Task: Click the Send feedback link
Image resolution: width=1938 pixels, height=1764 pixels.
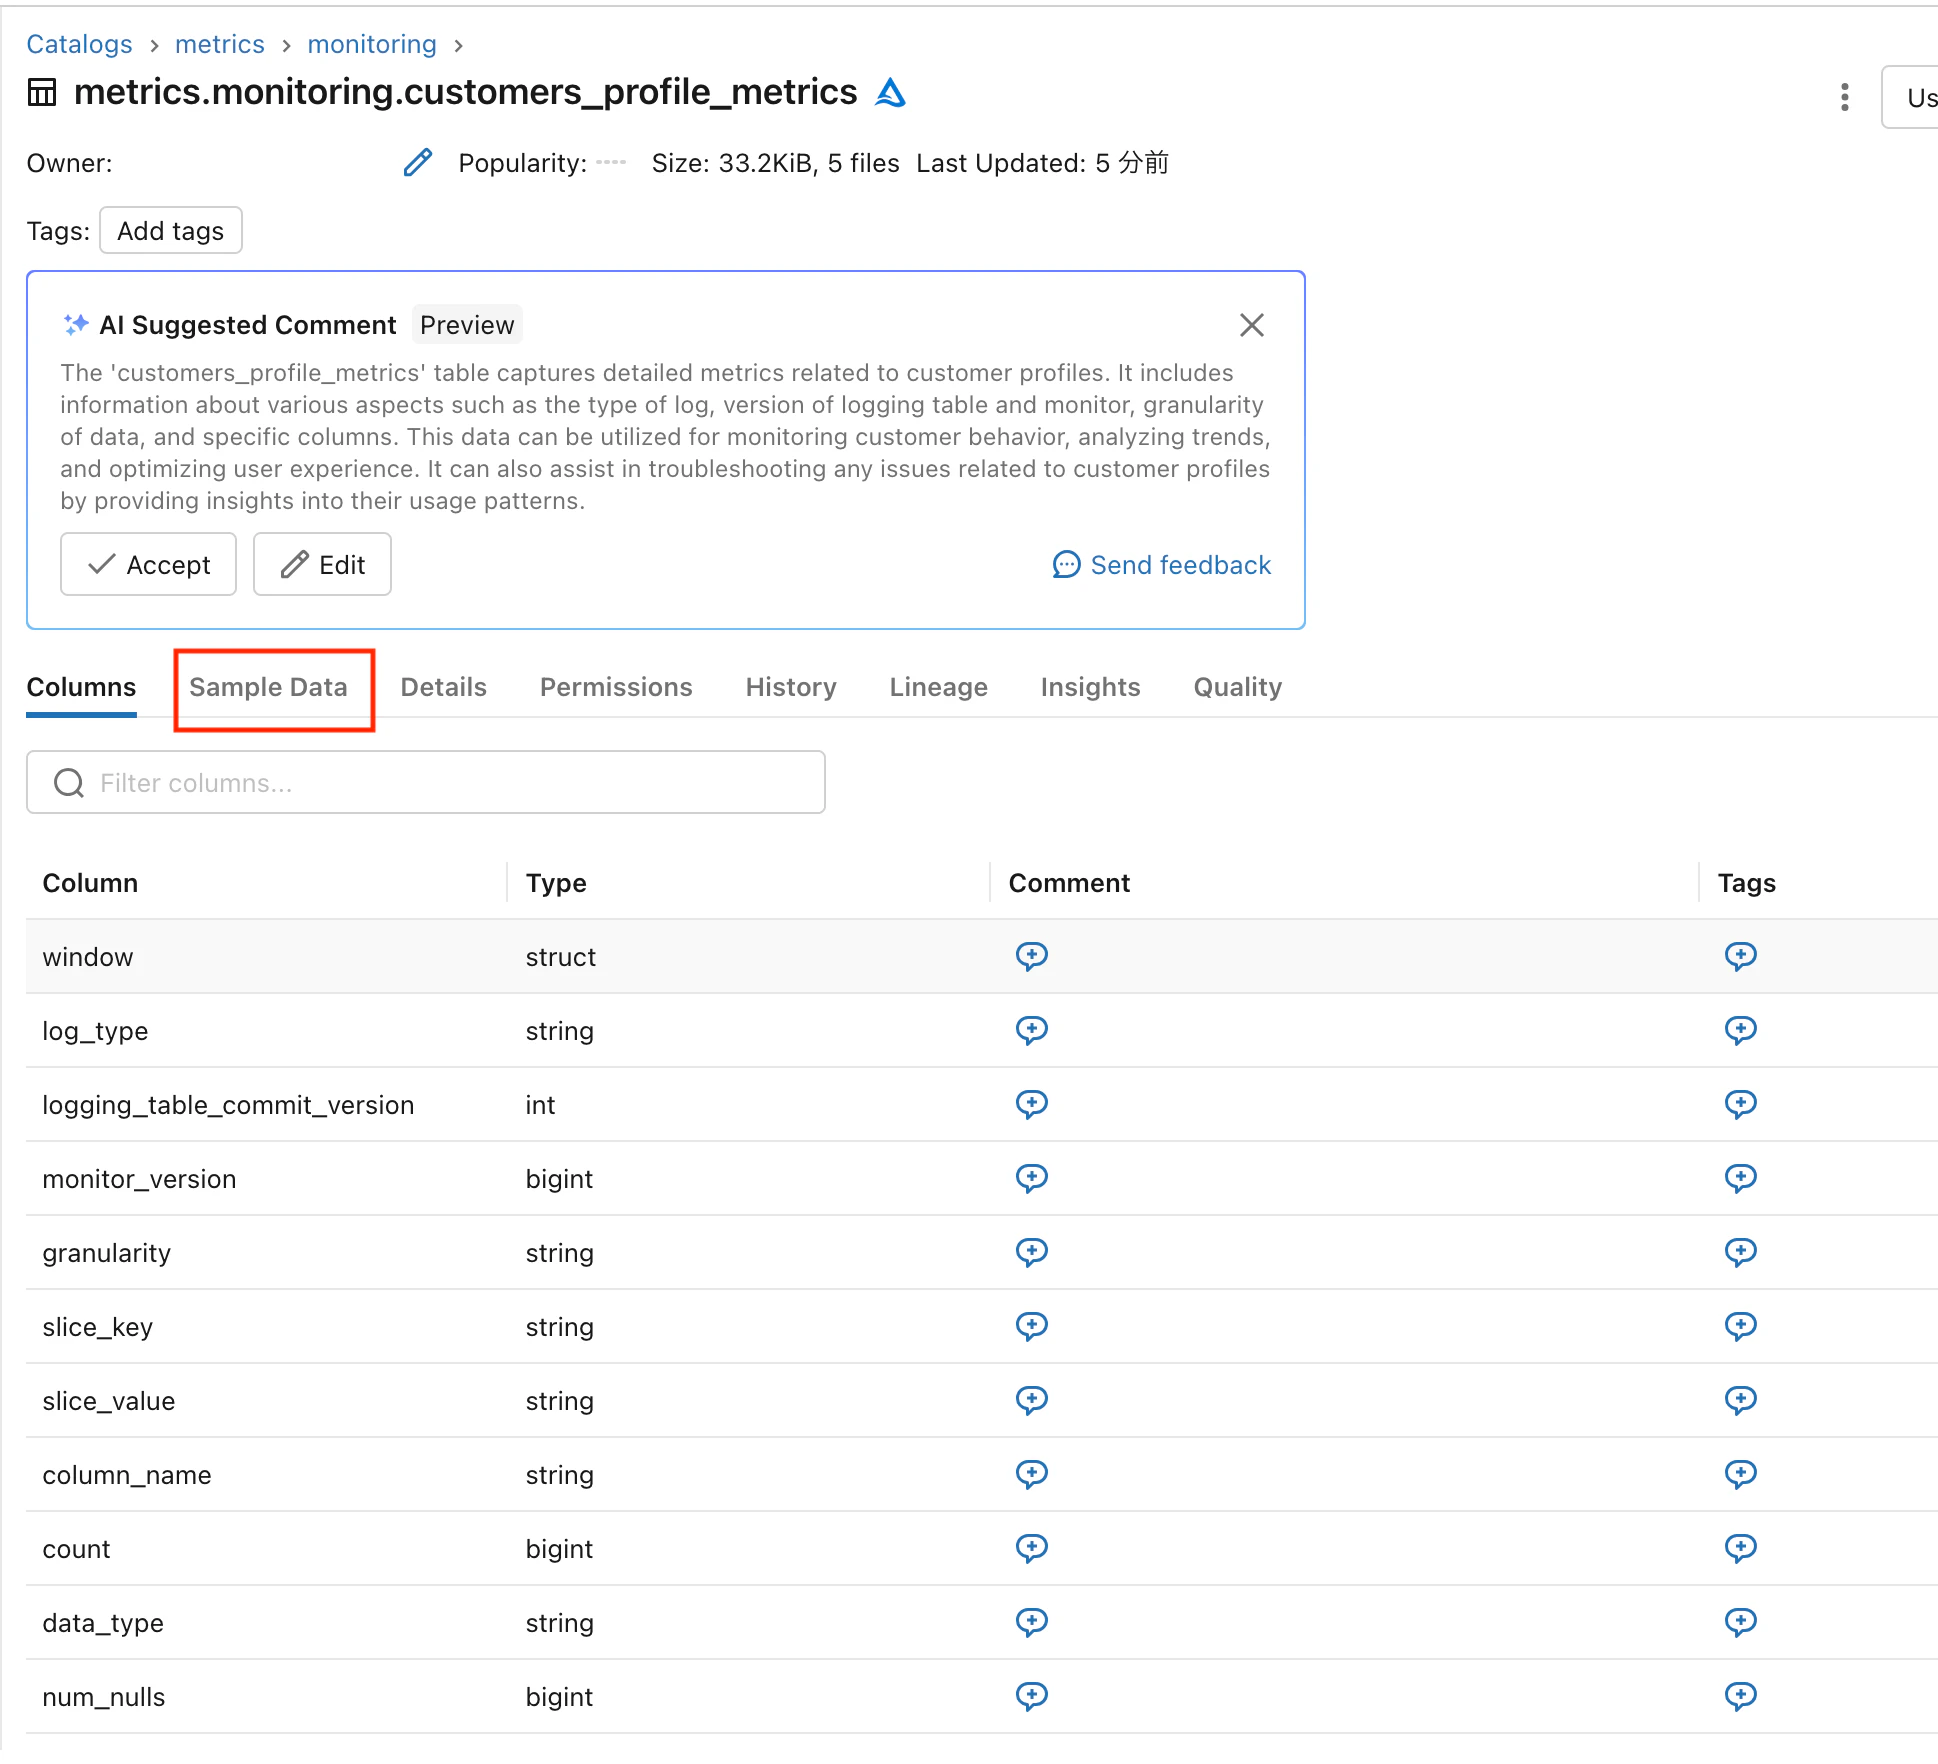Action: pos(1162,565)
